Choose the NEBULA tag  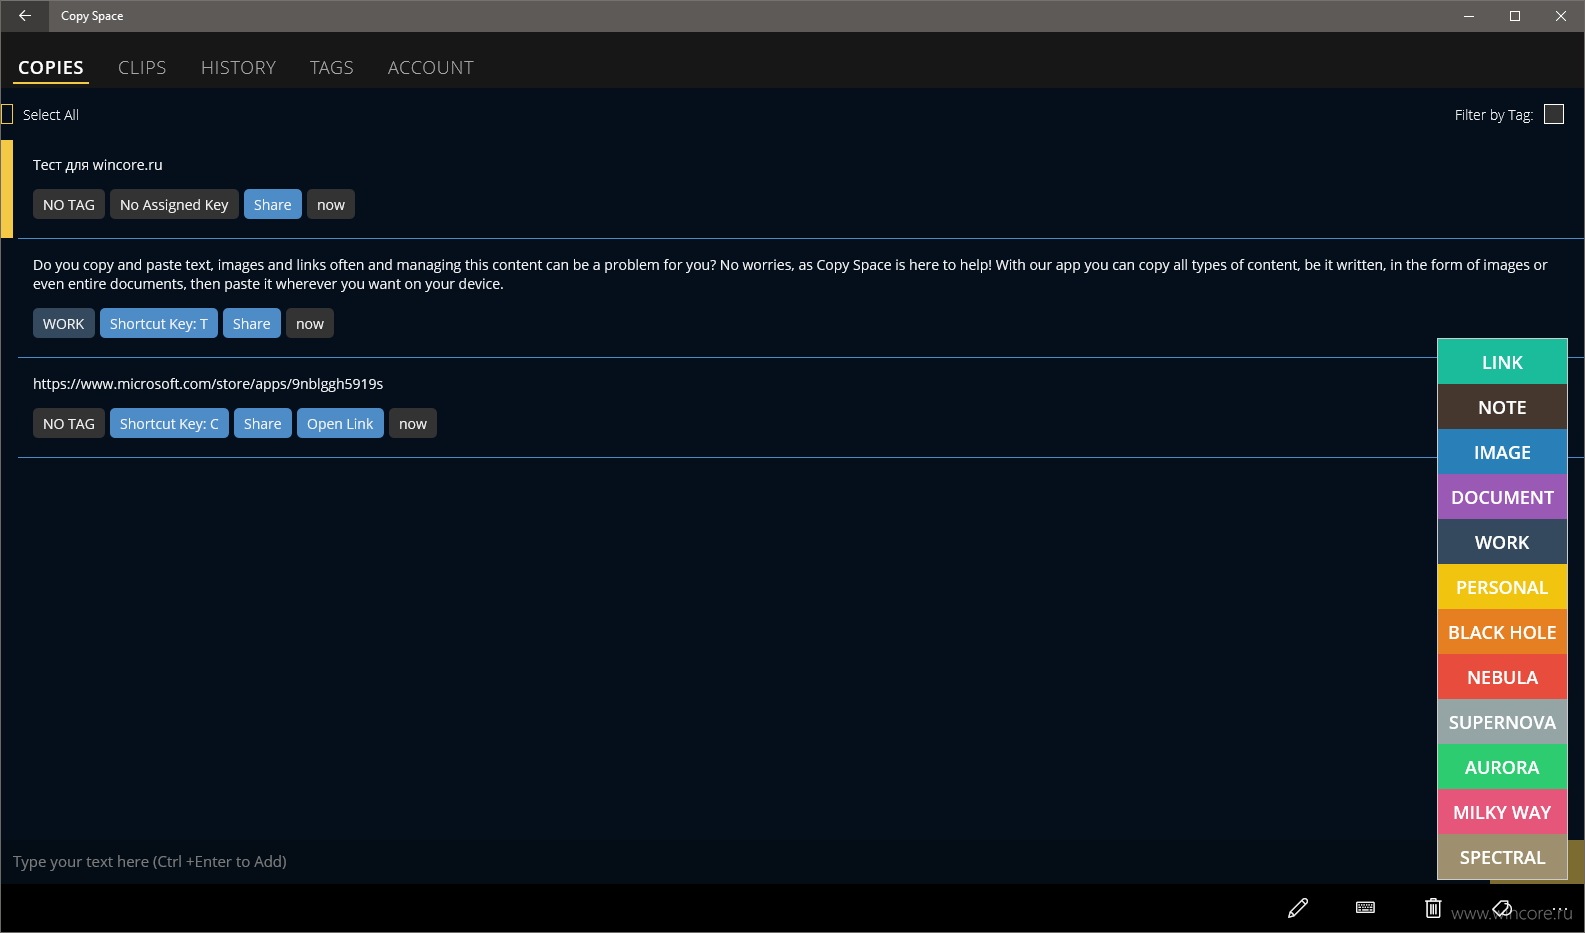click(1502, 677)
